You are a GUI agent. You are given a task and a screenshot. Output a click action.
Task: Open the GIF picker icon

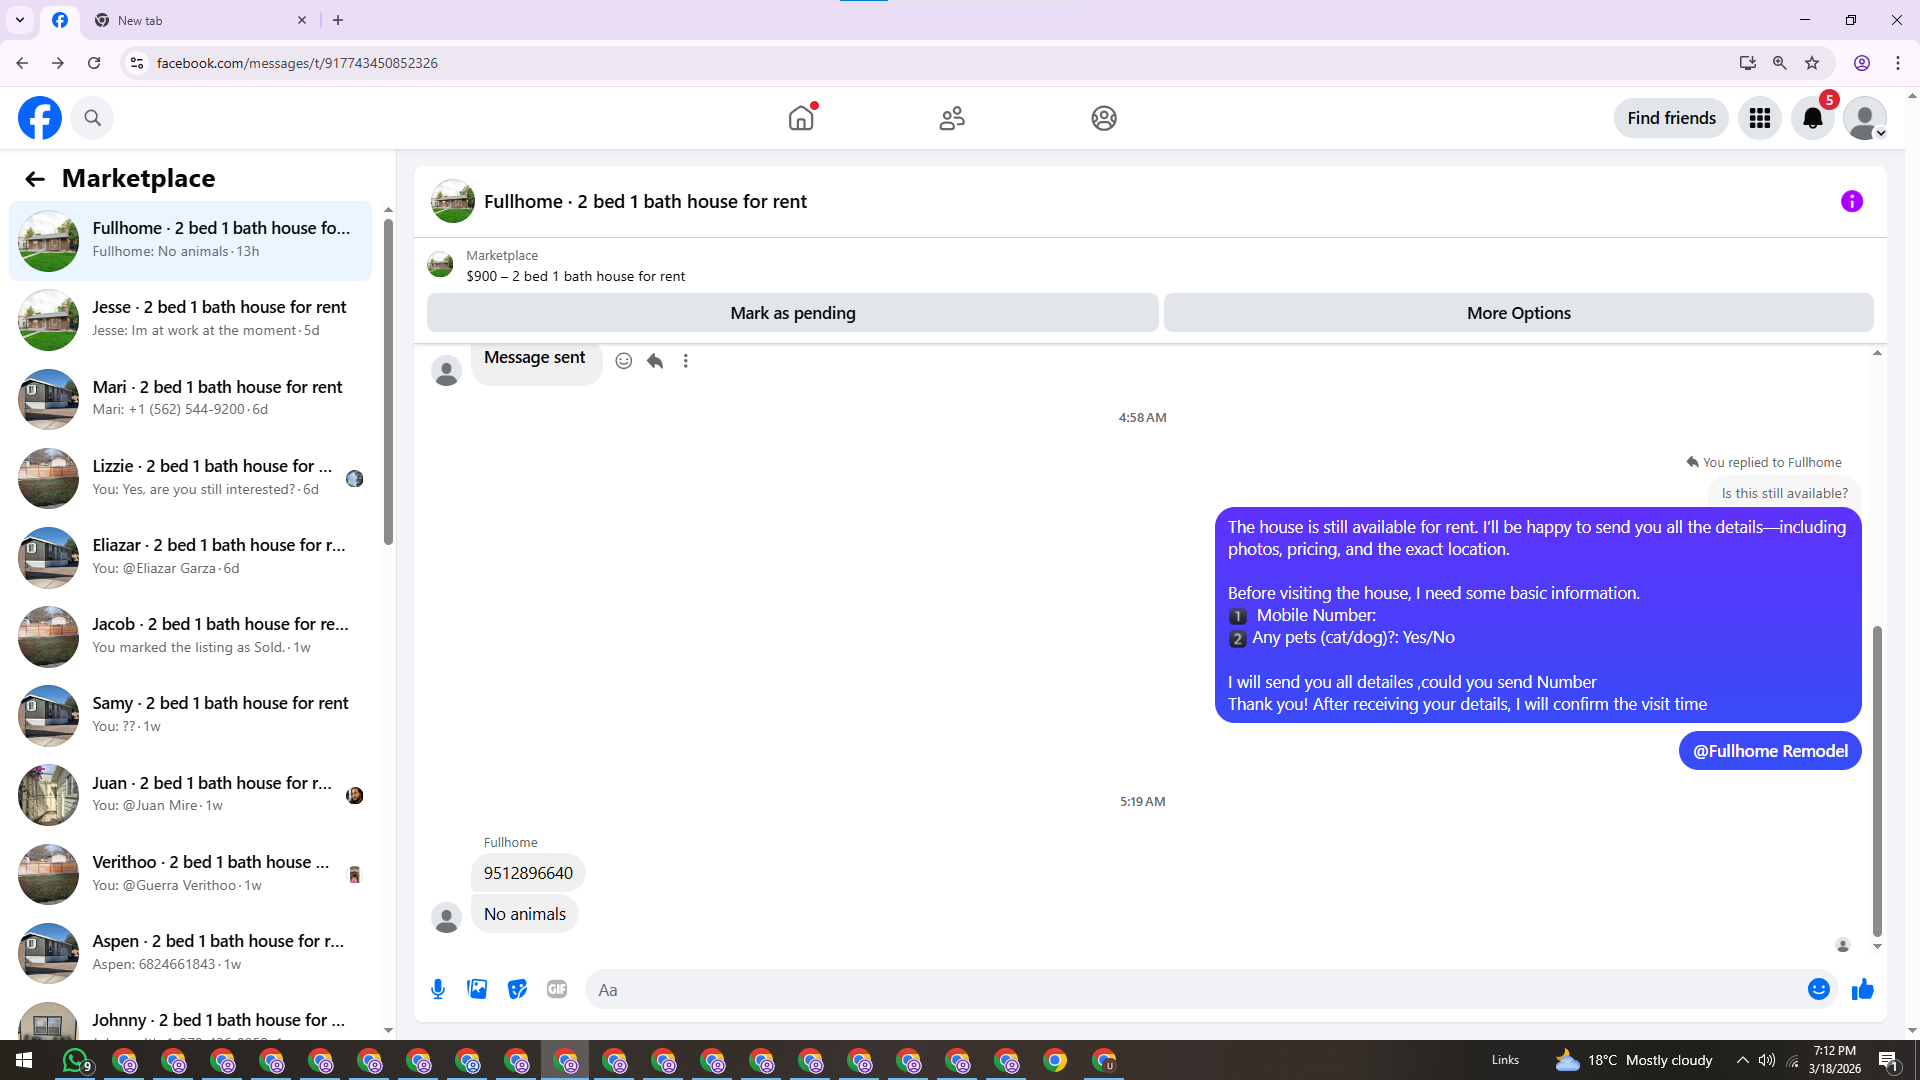[x=557, y=989]
